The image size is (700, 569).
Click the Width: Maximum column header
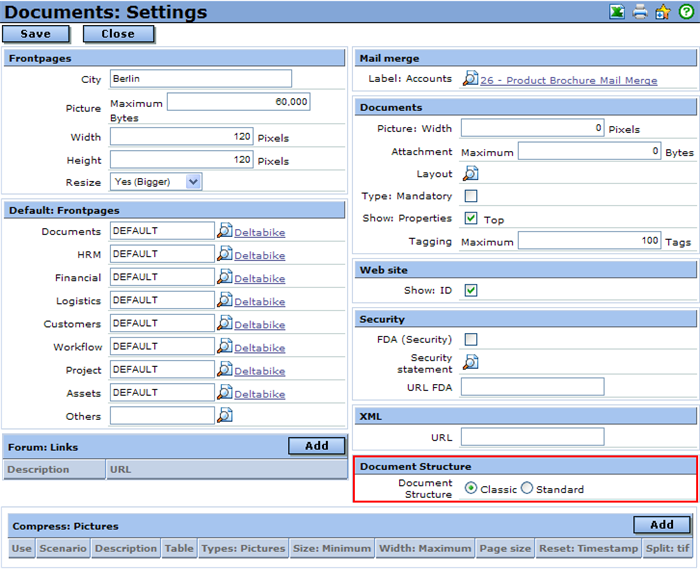click(x=425, y=548)
